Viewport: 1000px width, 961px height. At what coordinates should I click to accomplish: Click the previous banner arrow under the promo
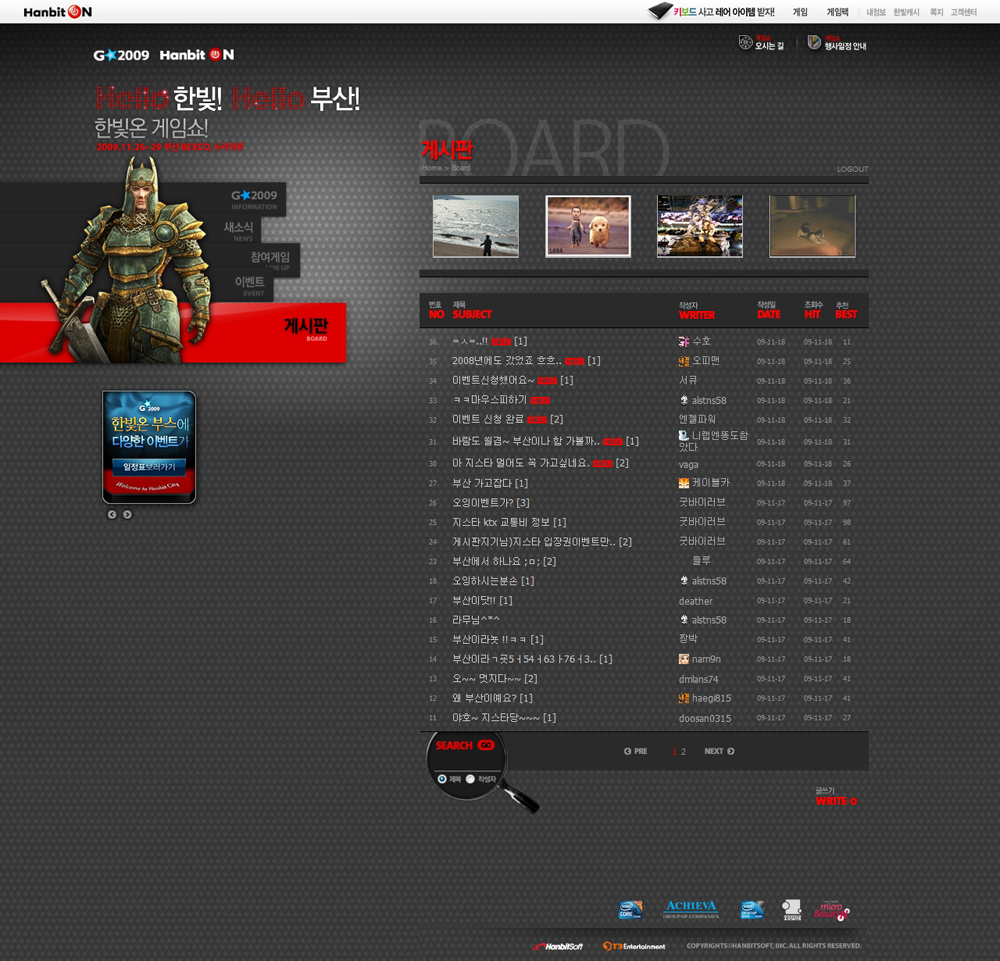(x=112, y=514)
